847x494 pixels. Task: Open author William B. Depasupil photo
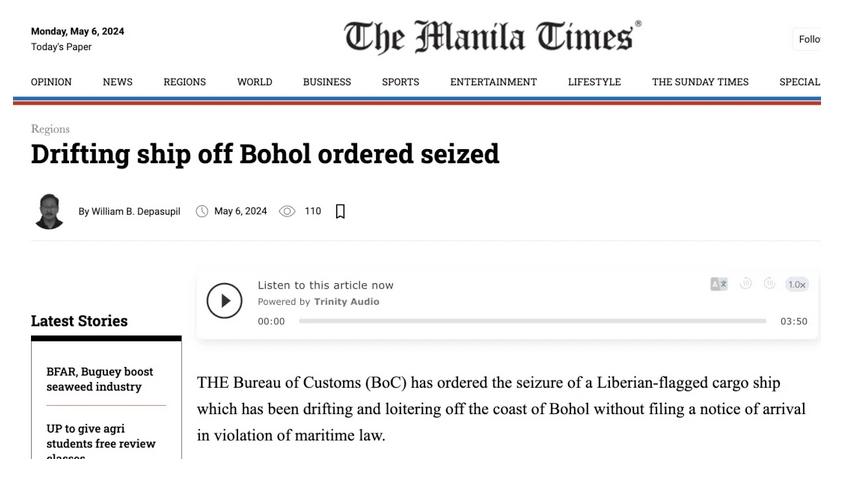(x=49, y=211)
